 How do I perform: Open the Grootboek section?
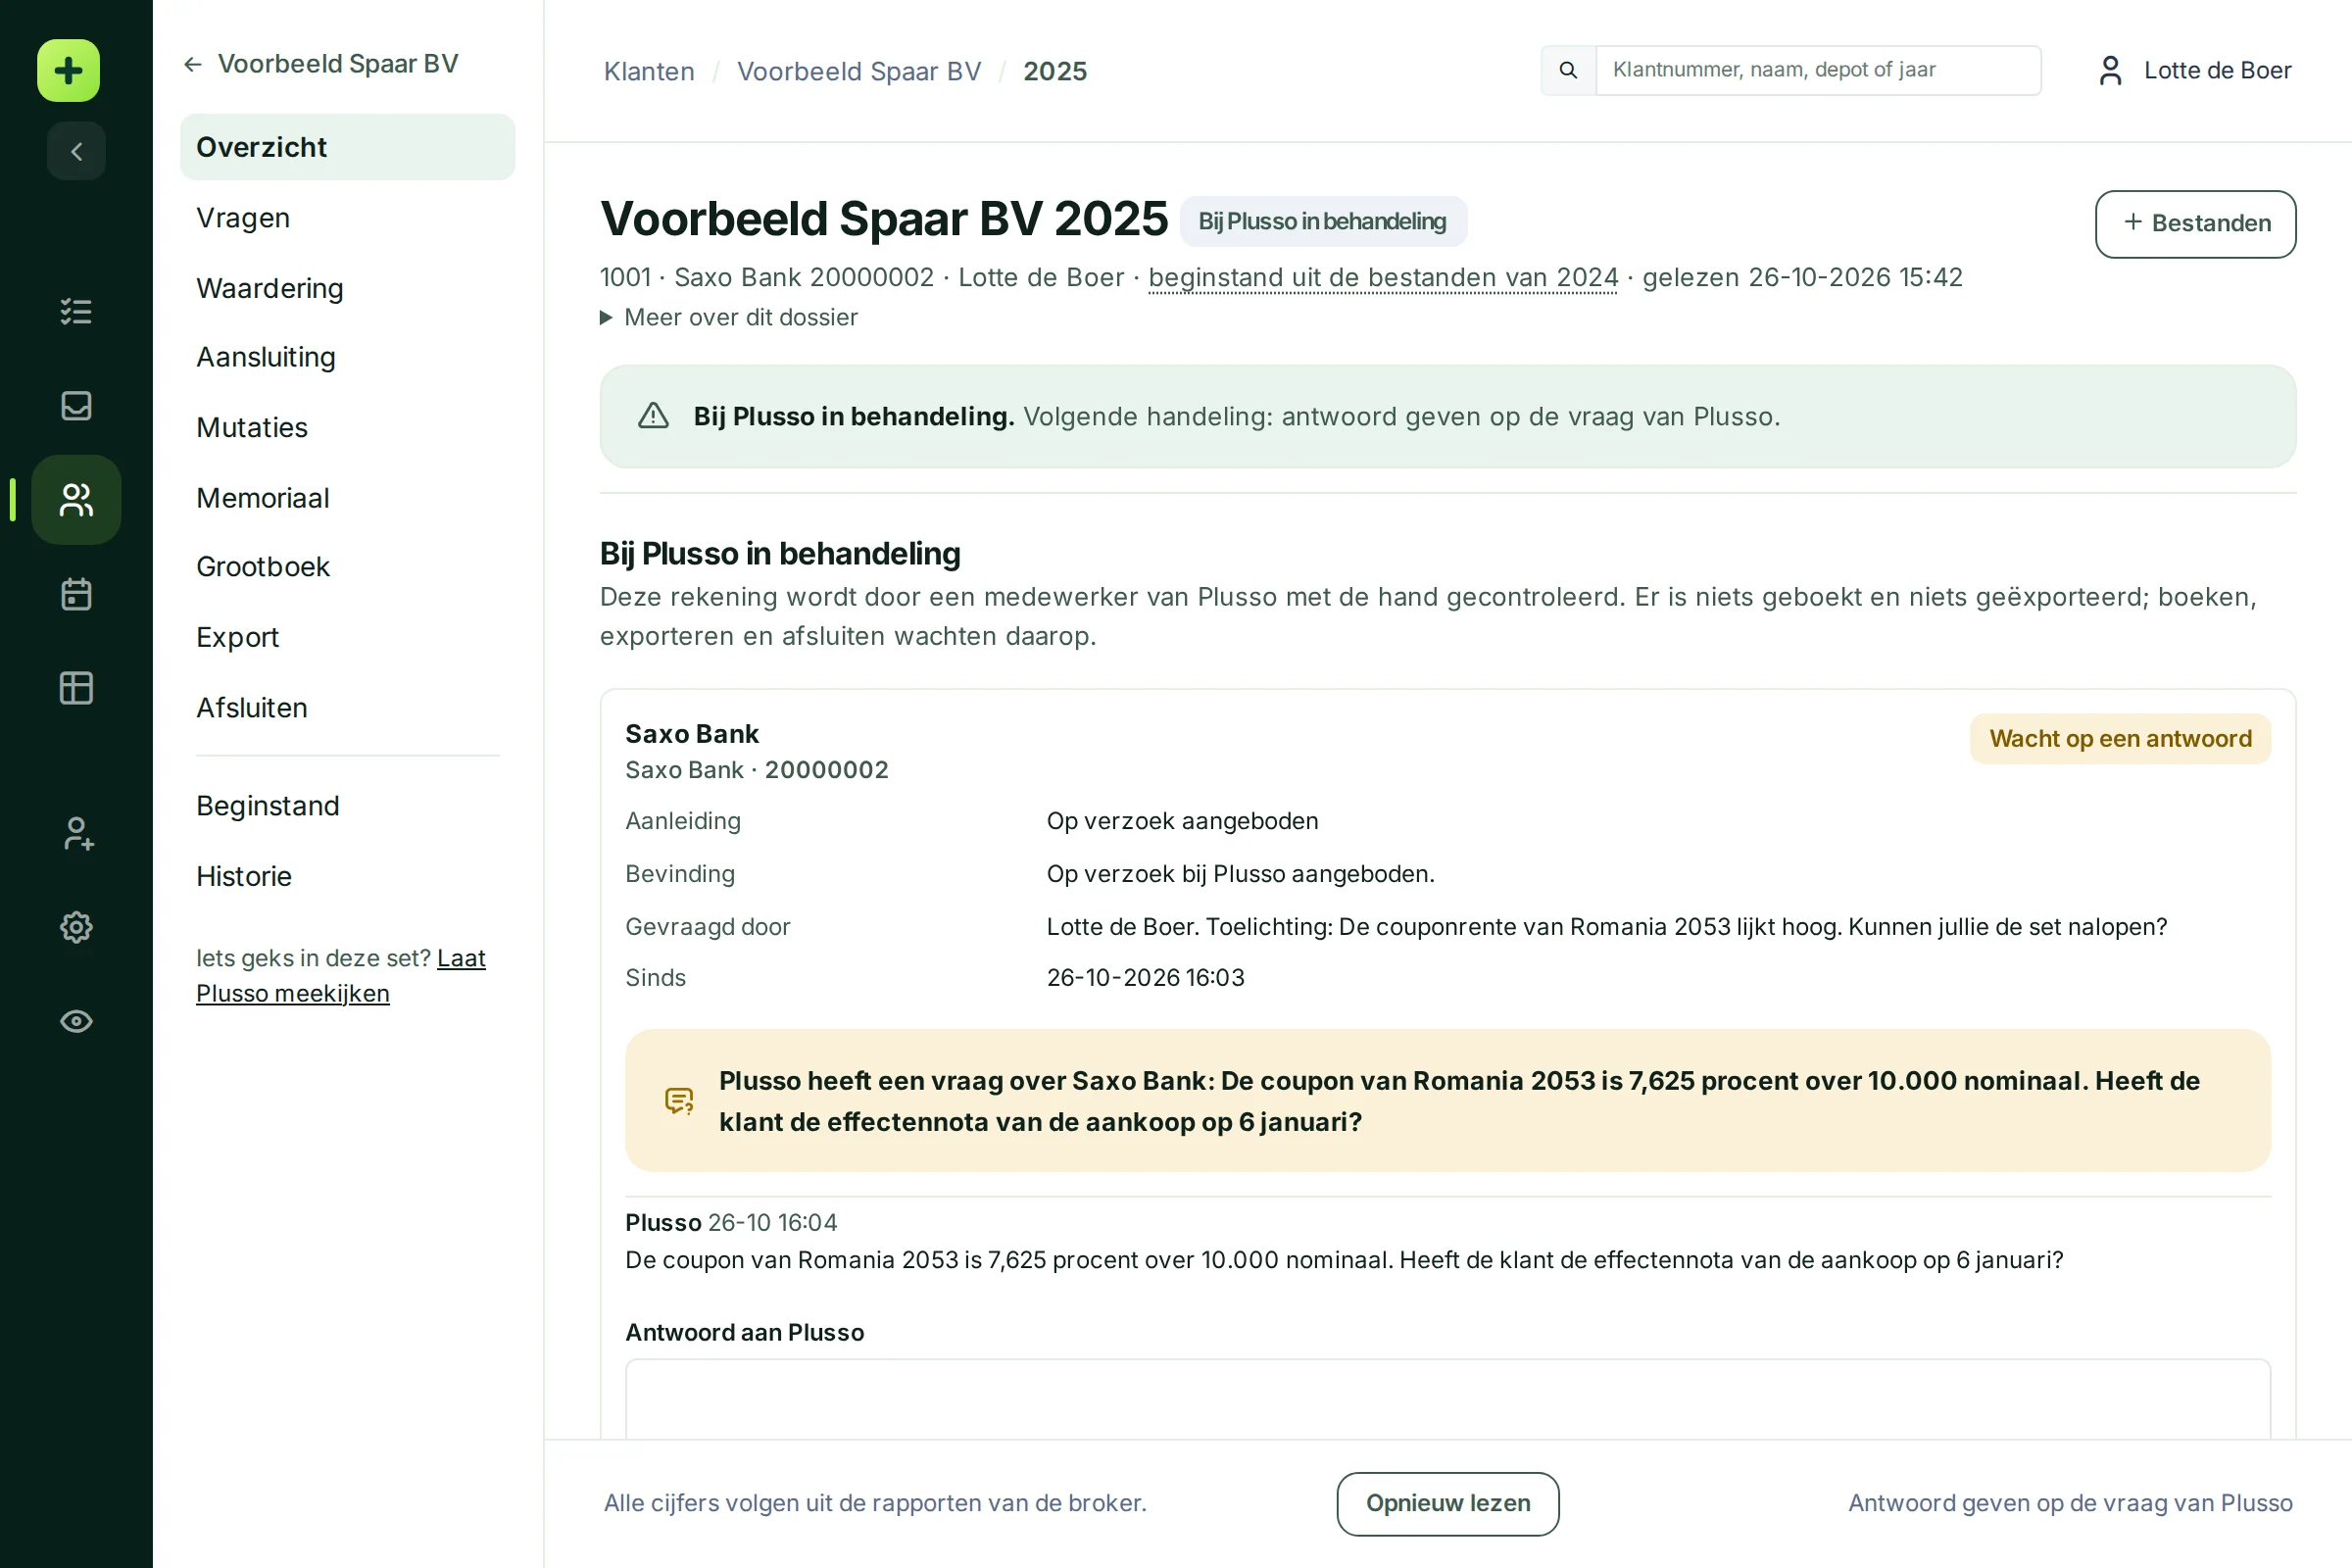[348, 567]
